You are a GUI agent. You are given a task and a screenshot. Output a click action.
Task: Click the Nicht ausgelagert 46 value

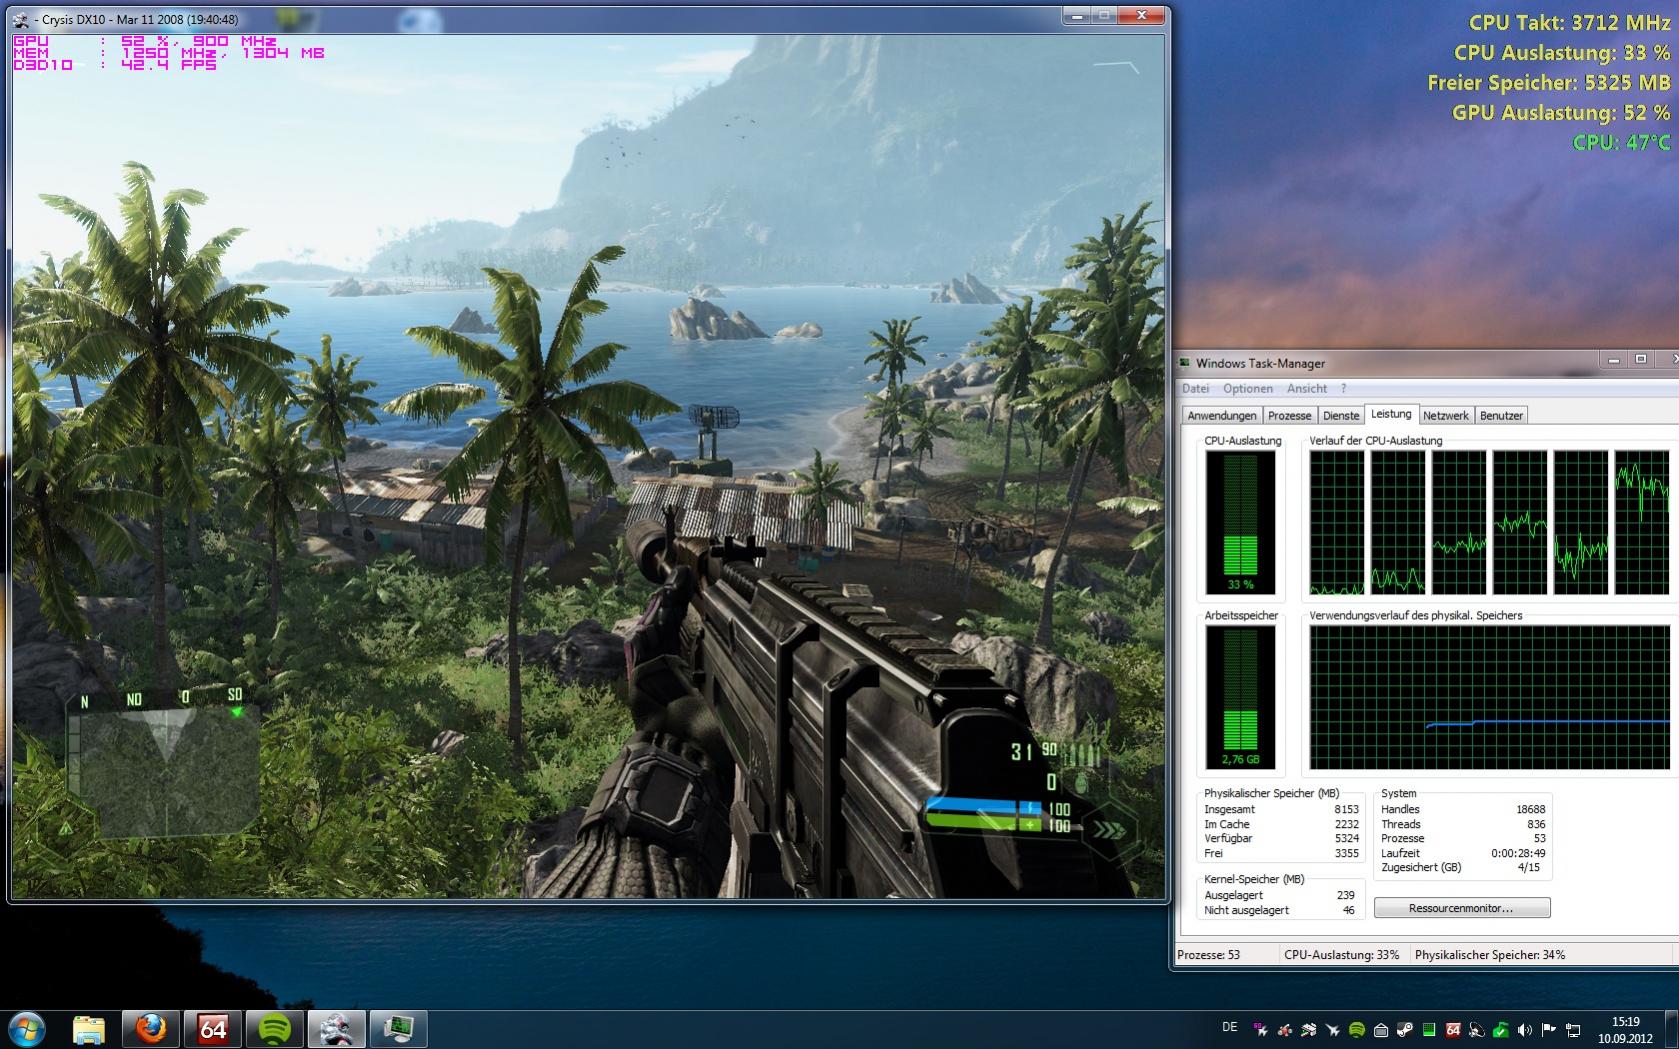click(x=1348, y=910)
